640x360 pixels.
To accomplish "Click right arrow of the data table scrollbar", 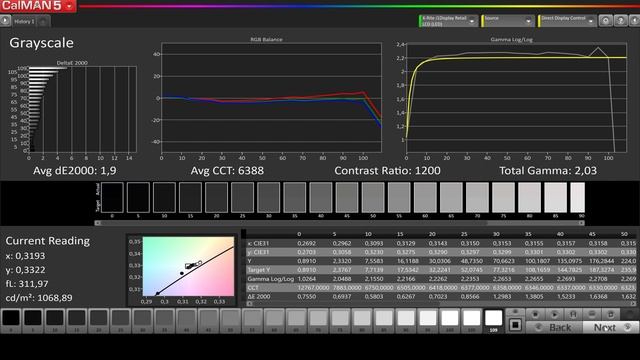I will click(633, 304).
